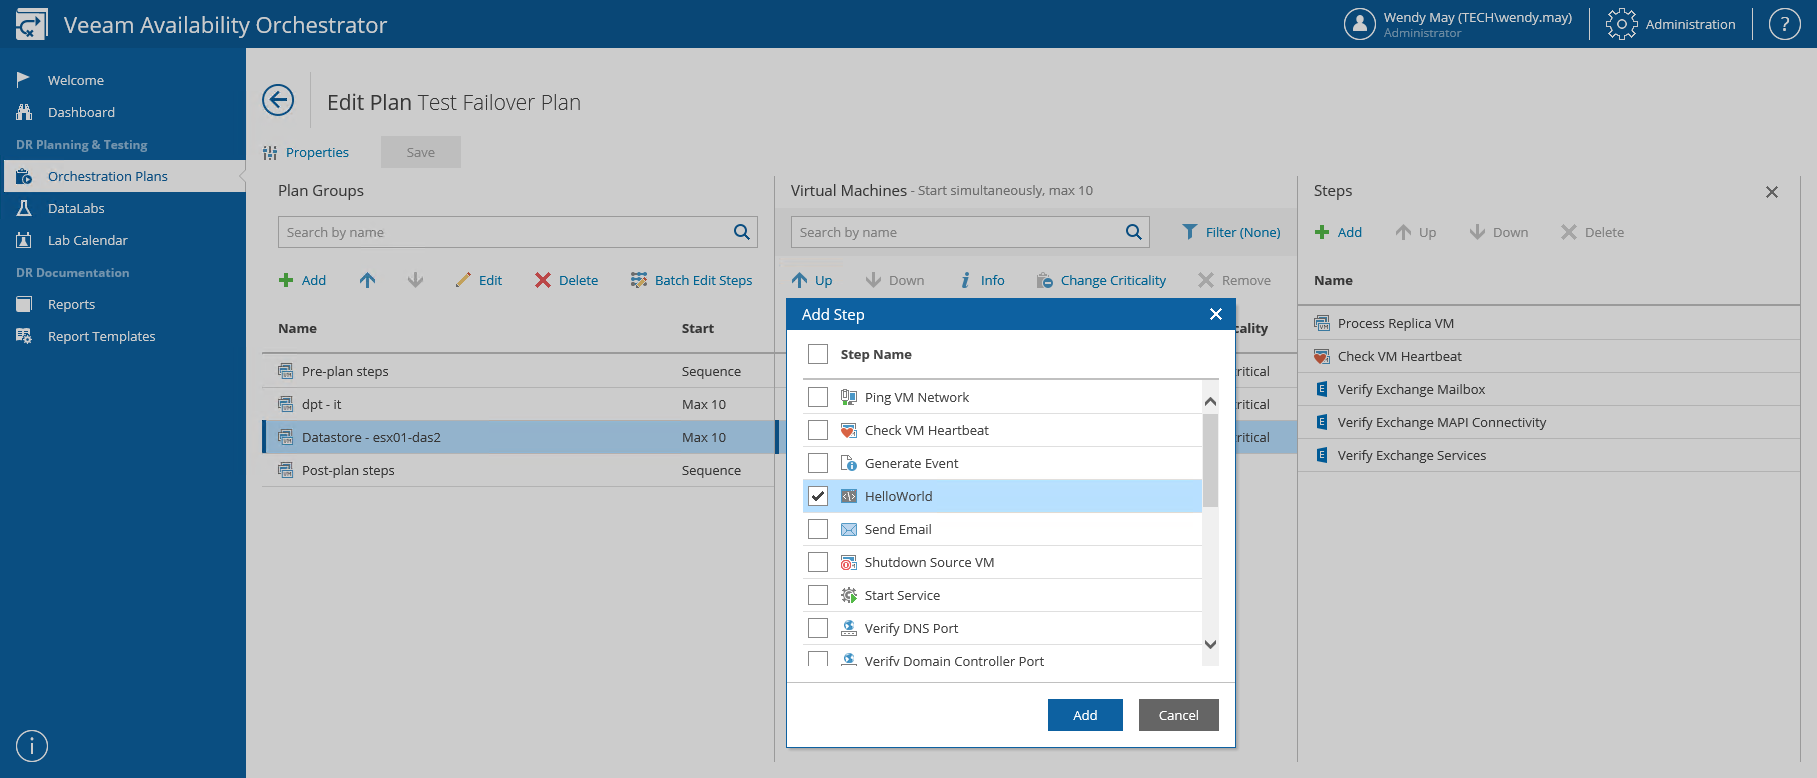Click Add in Plan Groups toolbar

(302, 280)
